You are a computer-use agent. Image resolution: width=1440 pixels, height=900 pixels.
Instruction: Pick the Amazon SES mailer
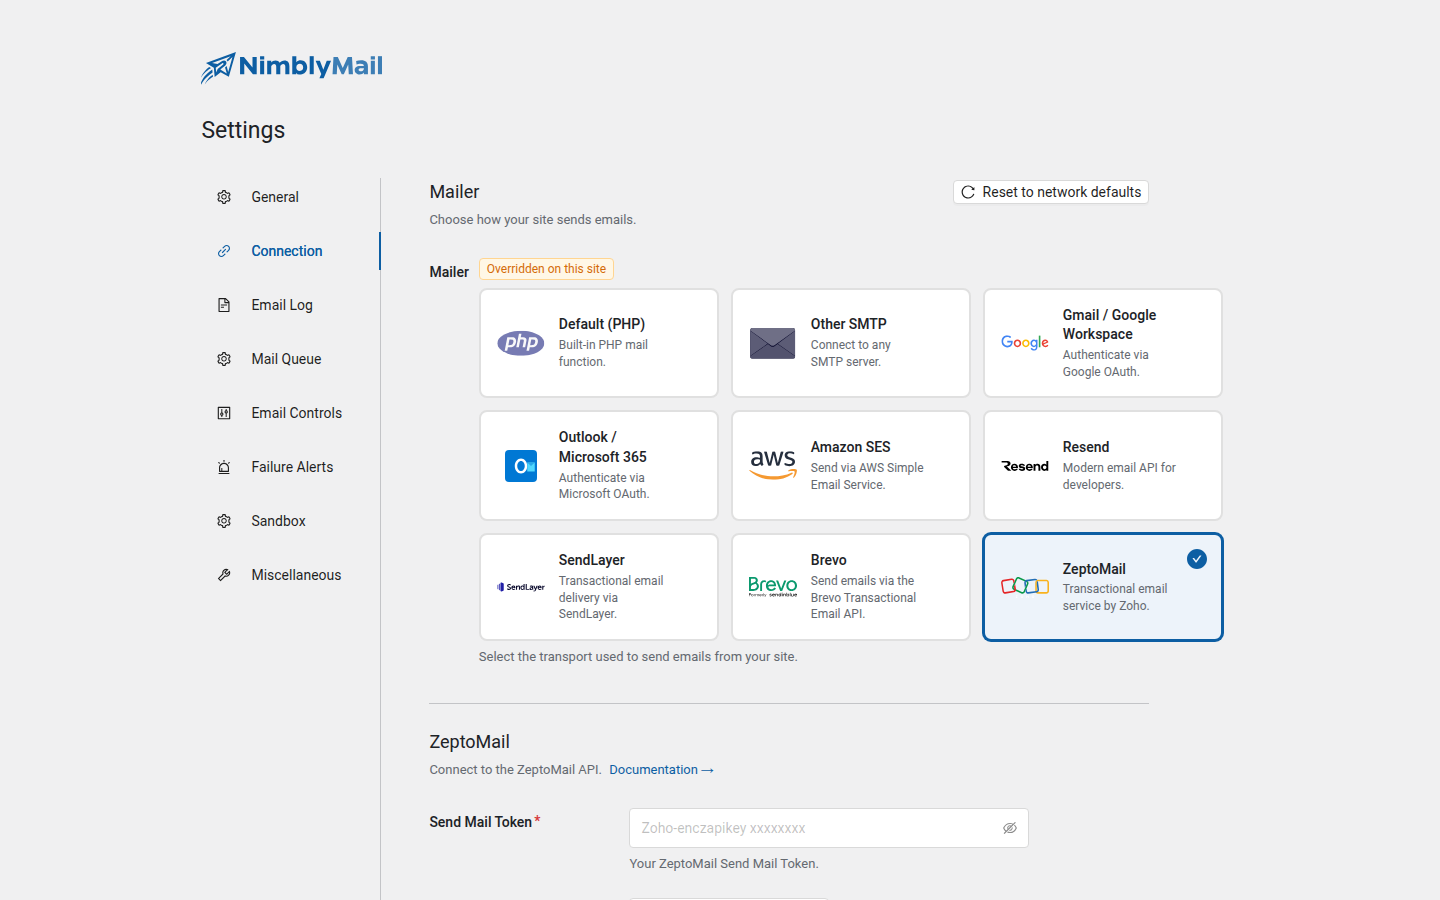pyautogui.click(x=851, y=466)
